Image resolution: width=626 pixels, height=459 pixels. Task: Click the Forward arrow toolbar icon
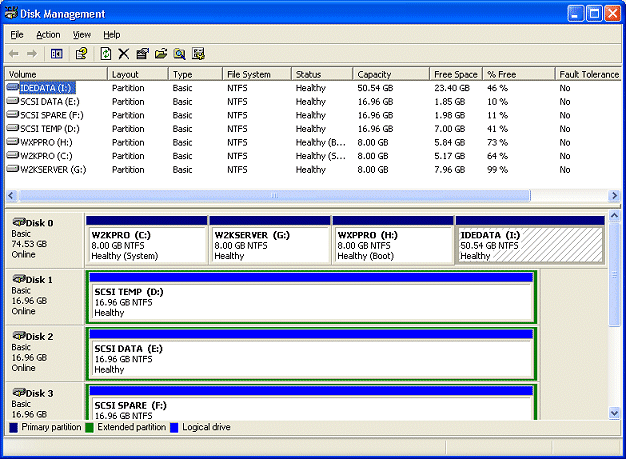[32, 53]
